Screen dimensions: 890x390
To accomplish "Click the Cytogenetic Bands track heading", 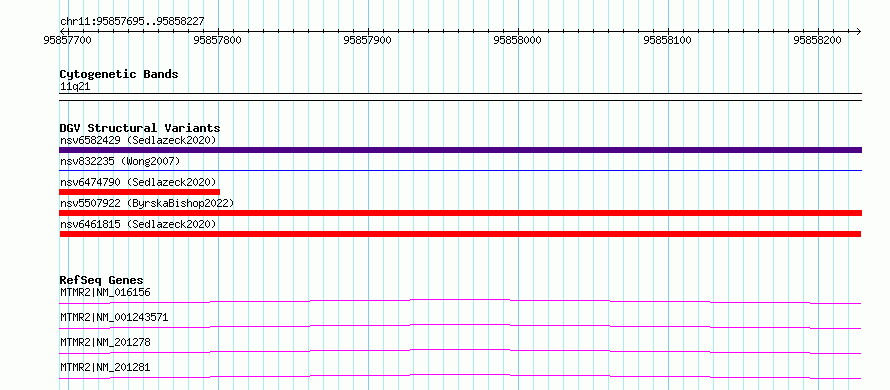I will [119, 74].
